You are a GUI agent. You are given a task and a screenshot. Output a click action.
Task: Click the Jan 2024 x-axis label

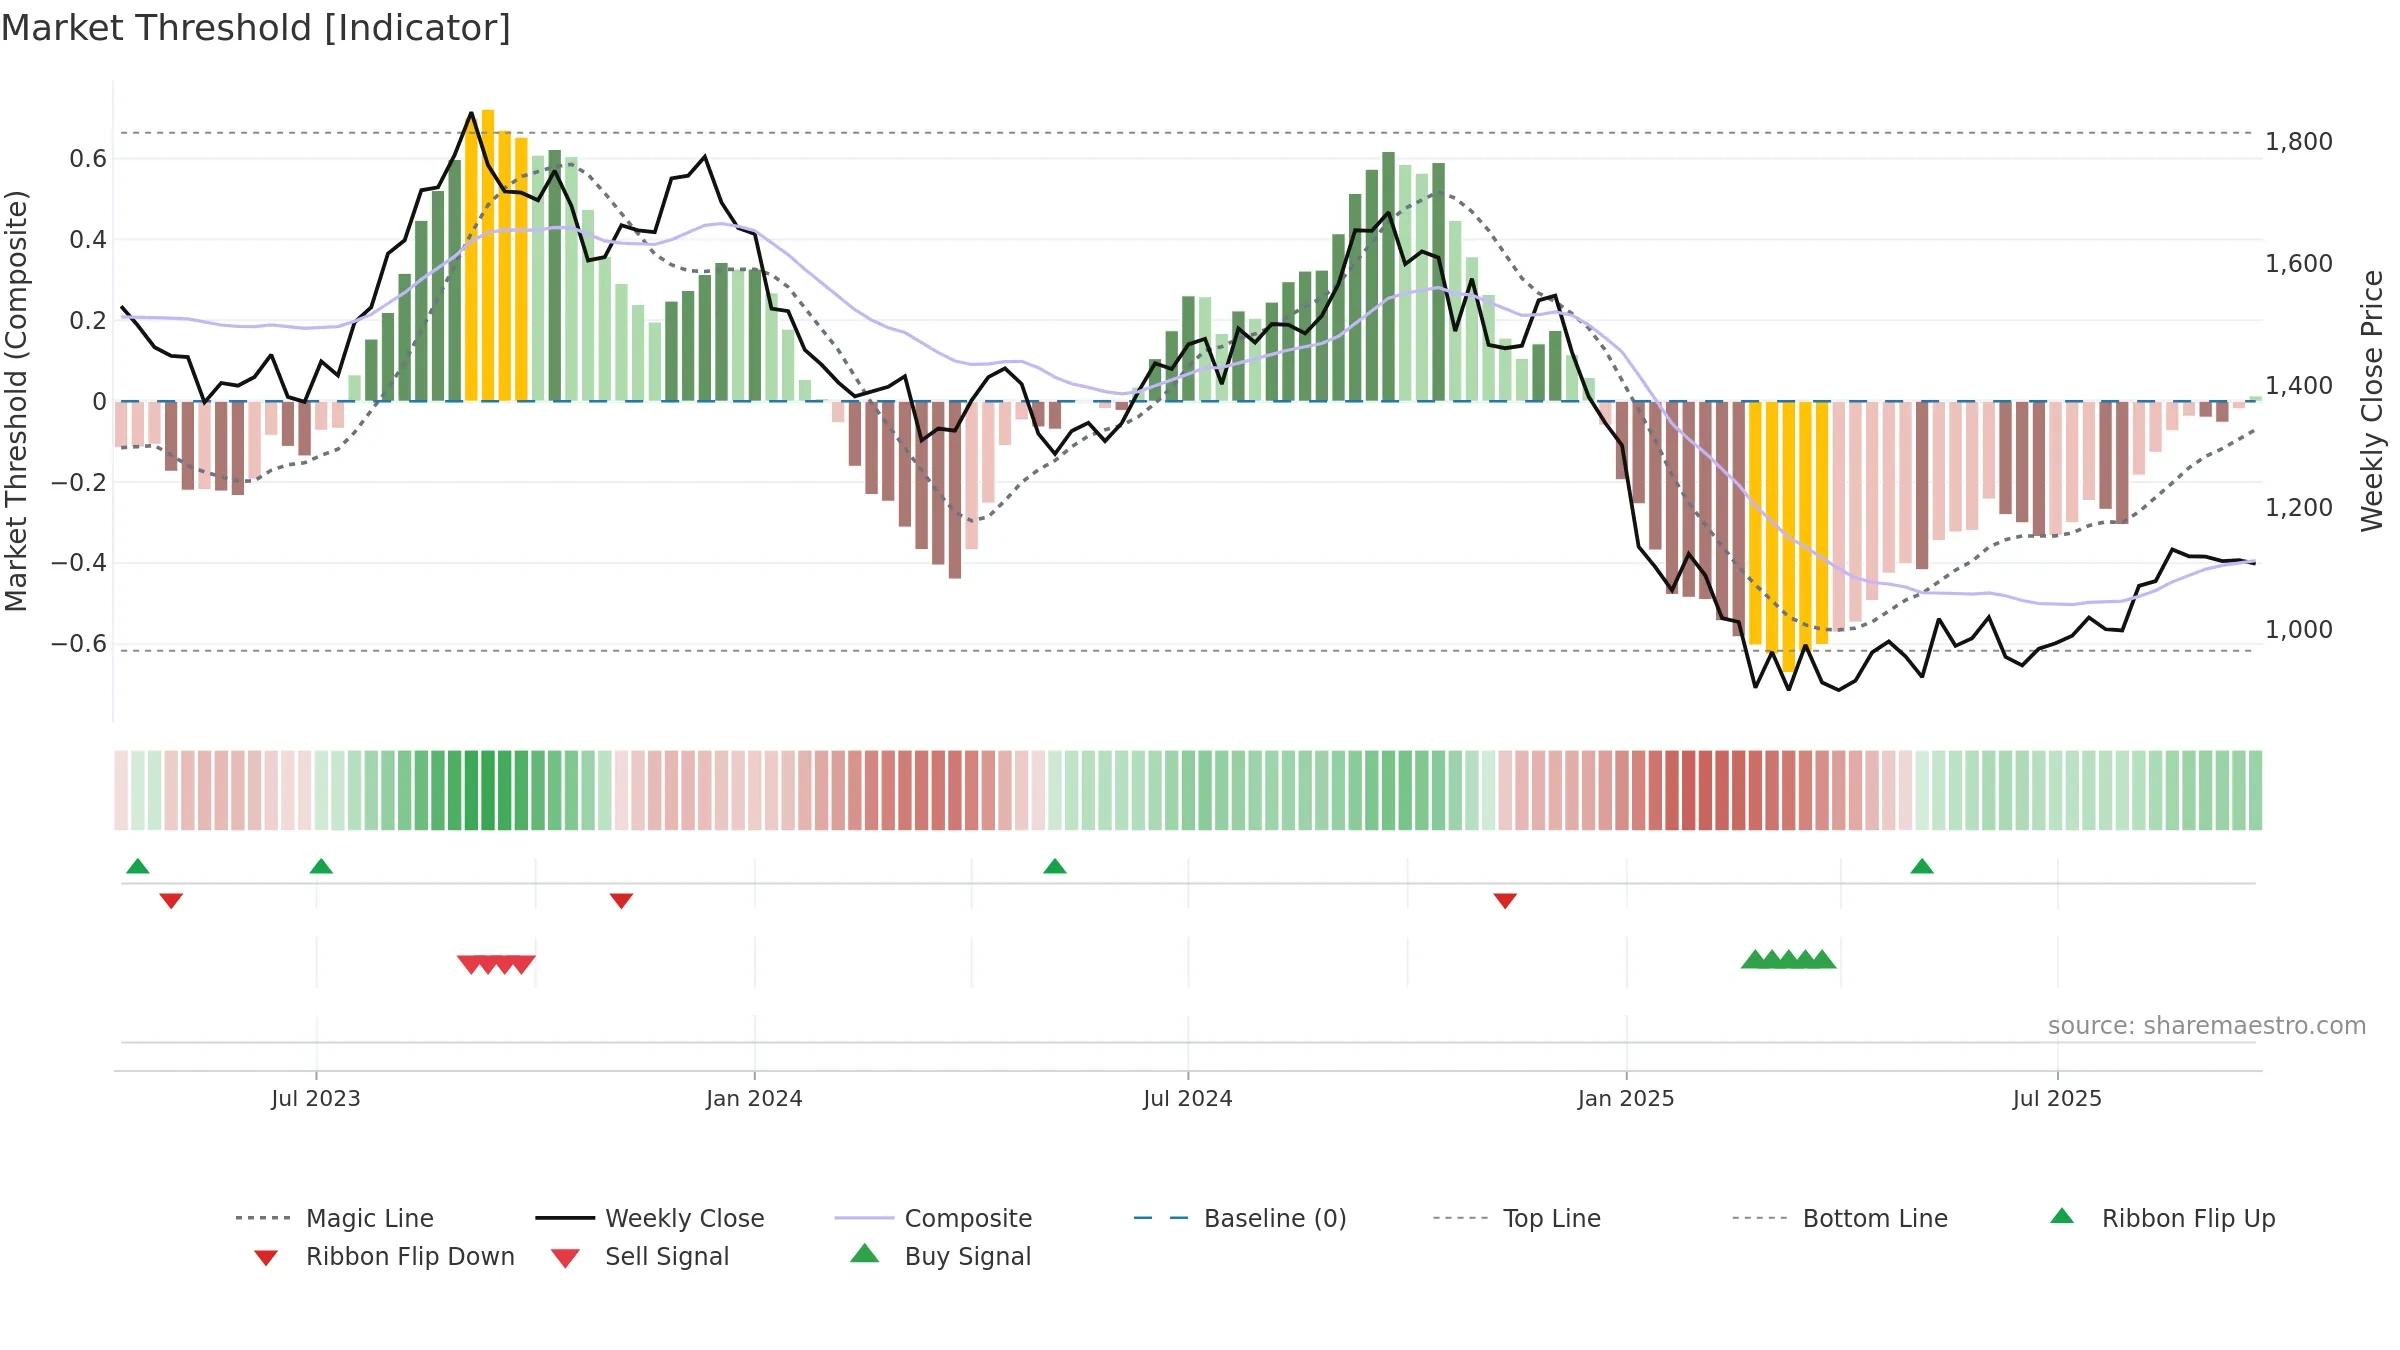pos(754,1098)
